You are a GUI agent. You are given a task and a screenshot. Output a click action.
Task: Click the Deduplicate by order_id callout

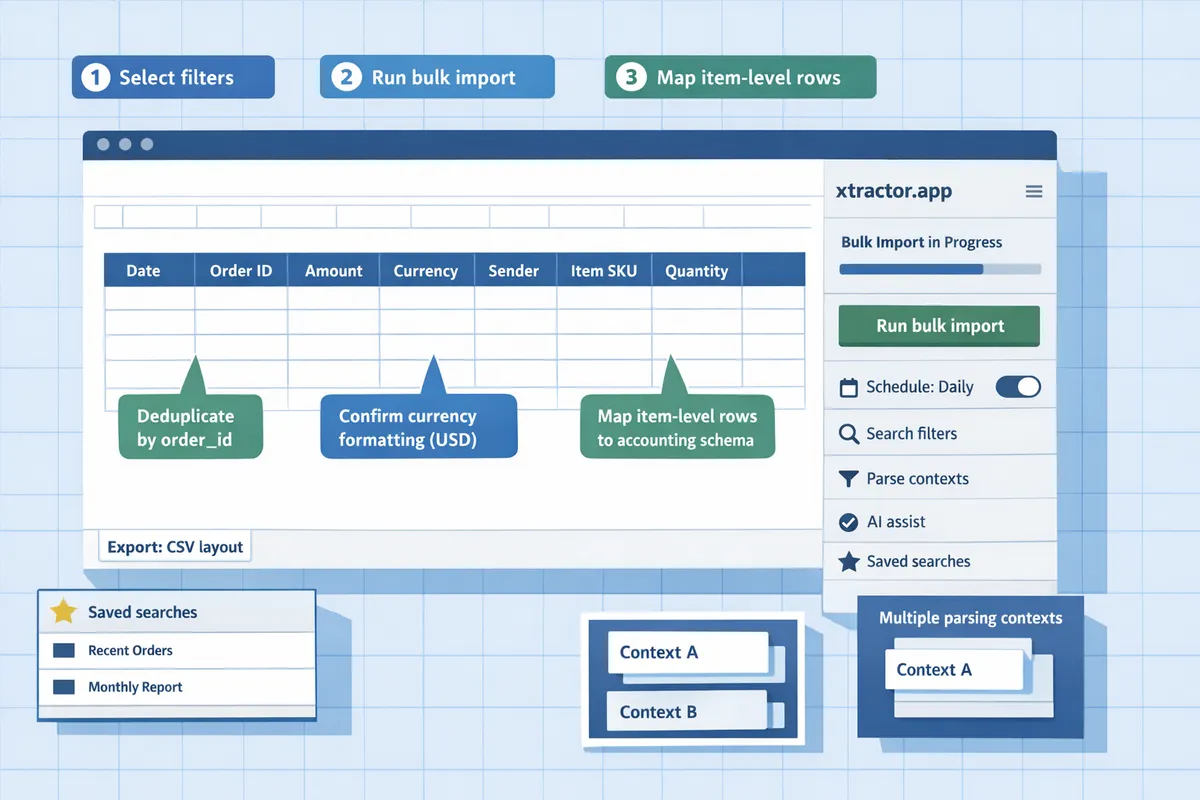pyautogui.click(x=190, y=427)
